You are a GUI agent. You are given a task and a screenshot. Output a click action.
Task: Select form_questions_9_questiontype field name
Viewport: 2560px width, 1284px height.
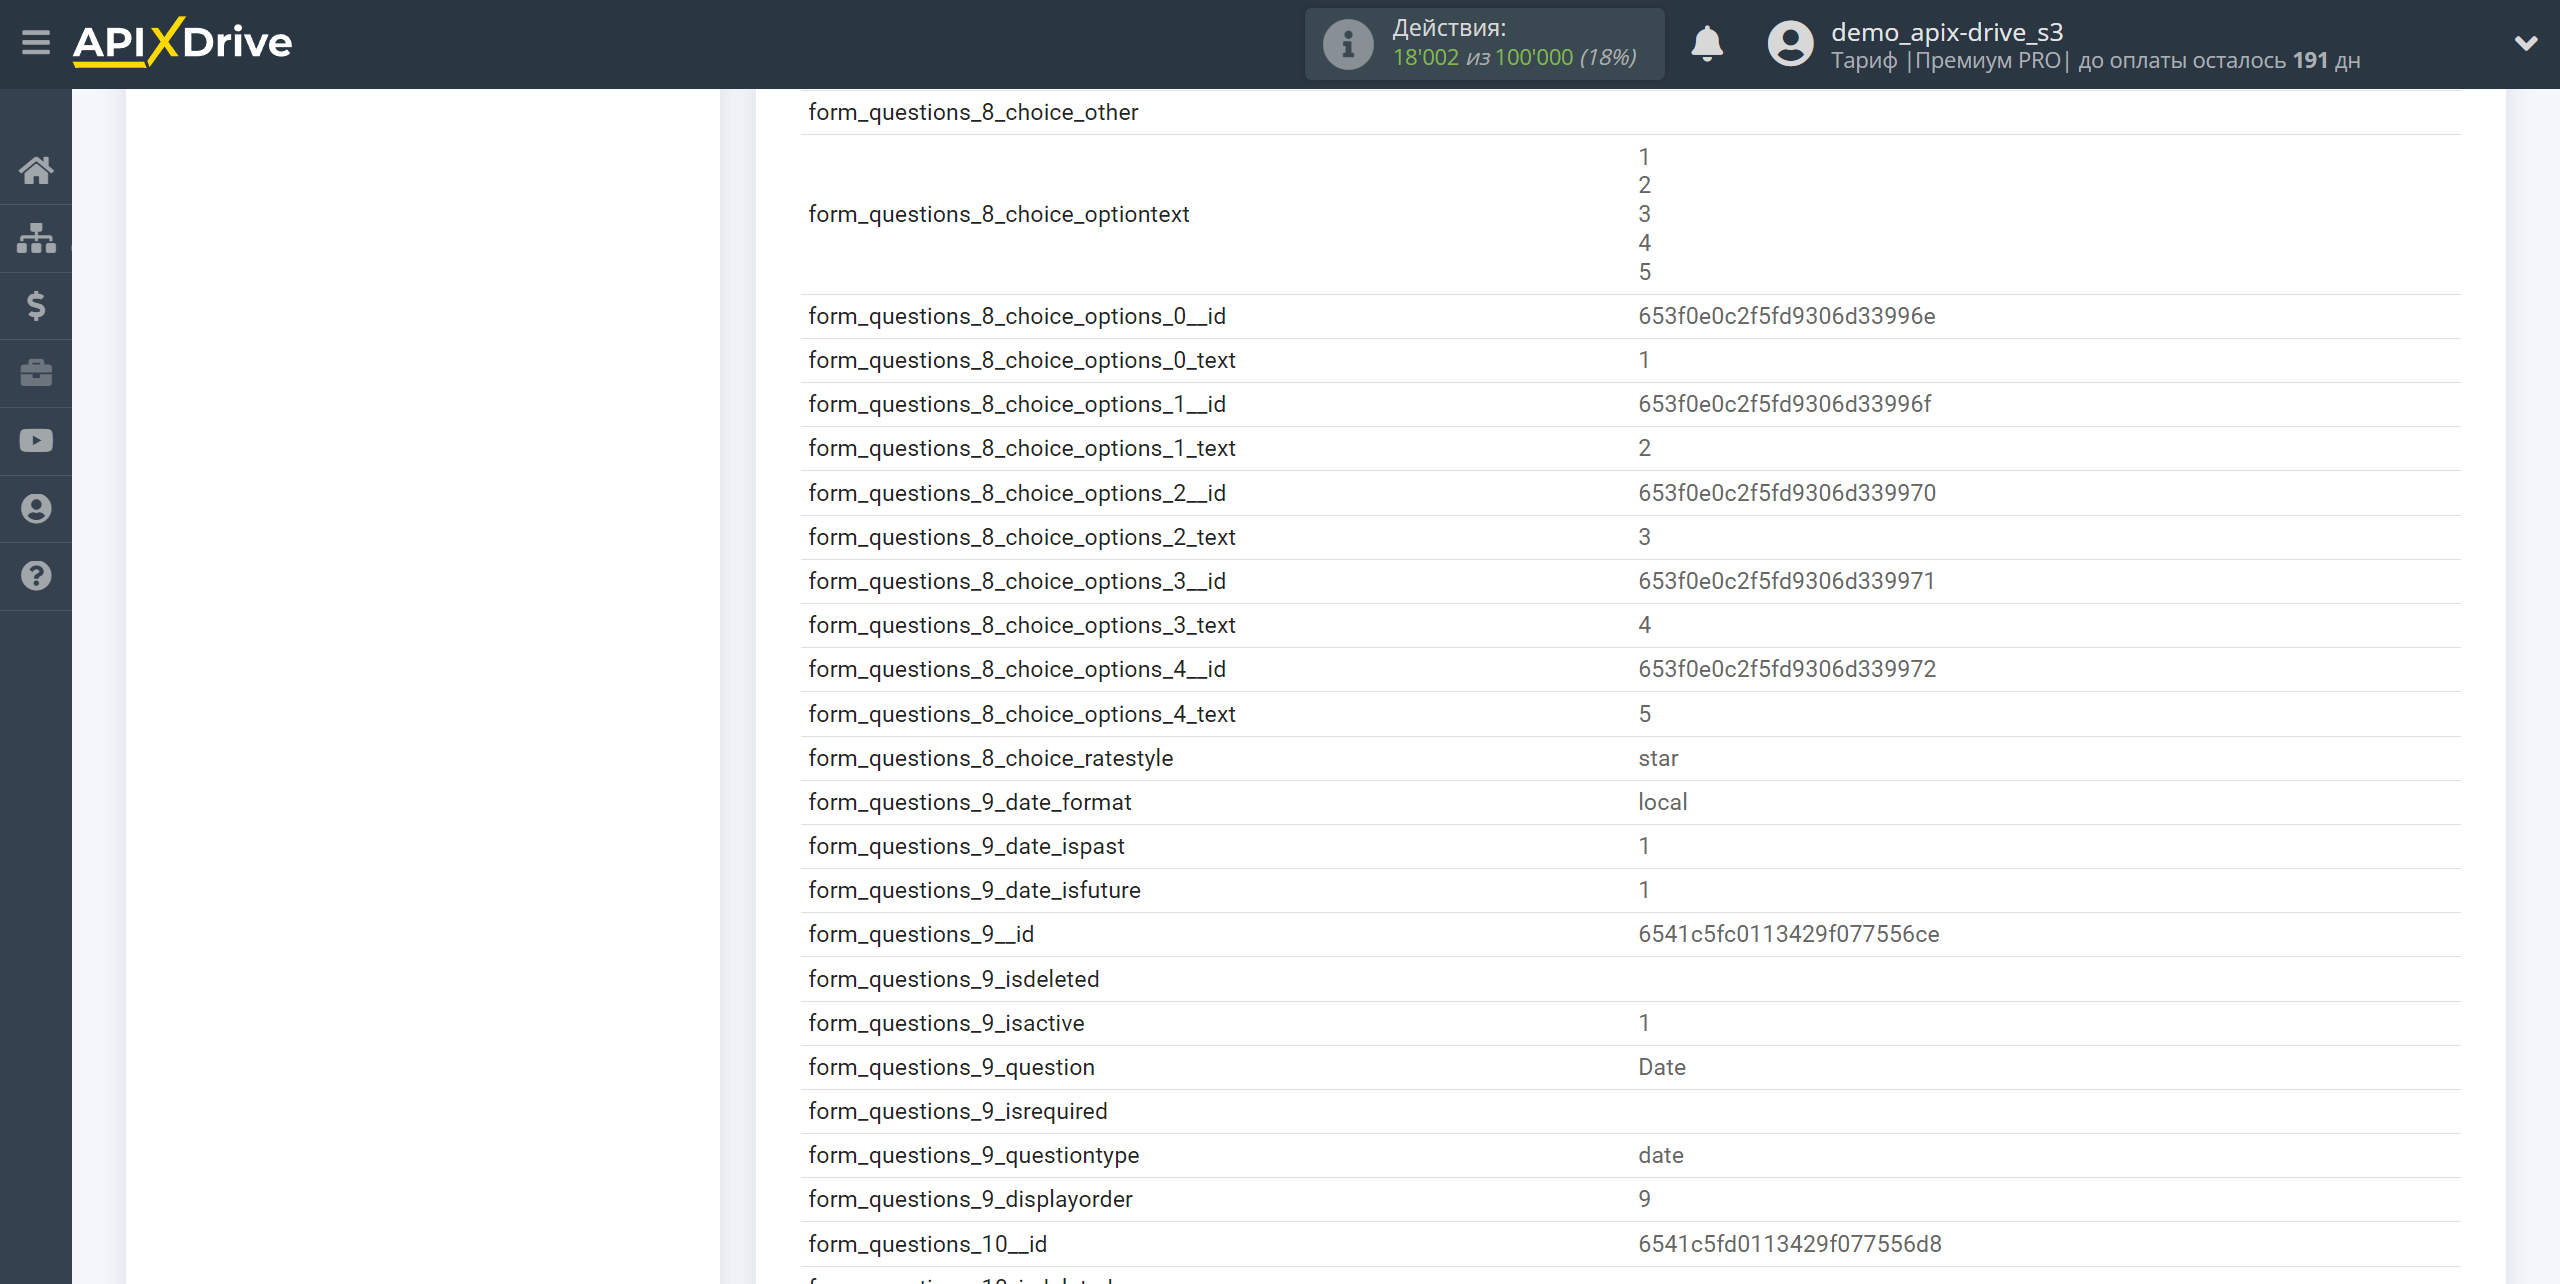[974, 1156]
